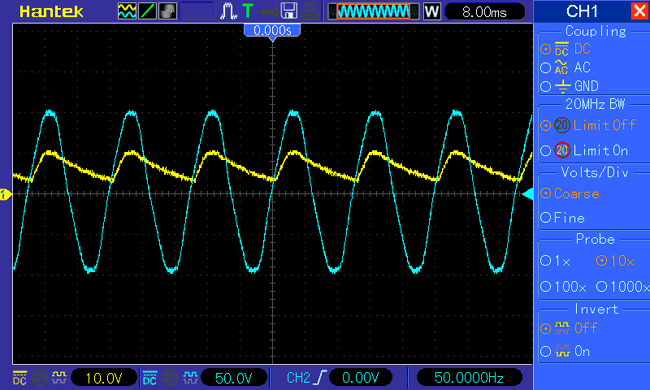
Task: Click the green diagonal line icon
Action: [147, 11]
